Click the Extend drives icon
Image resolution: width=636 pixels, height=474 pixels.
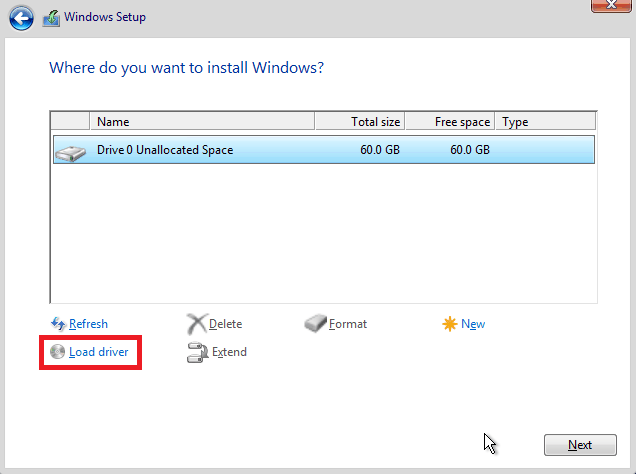coord(198,352)
